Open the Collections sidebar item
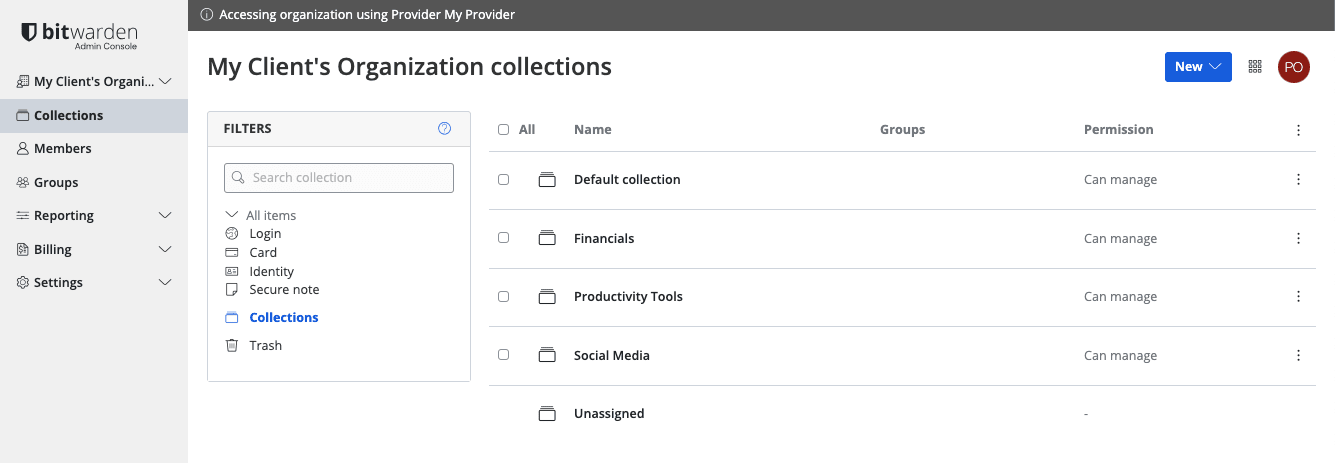The height and width of the screenshot is (463, 1335). tap(94, 115)
